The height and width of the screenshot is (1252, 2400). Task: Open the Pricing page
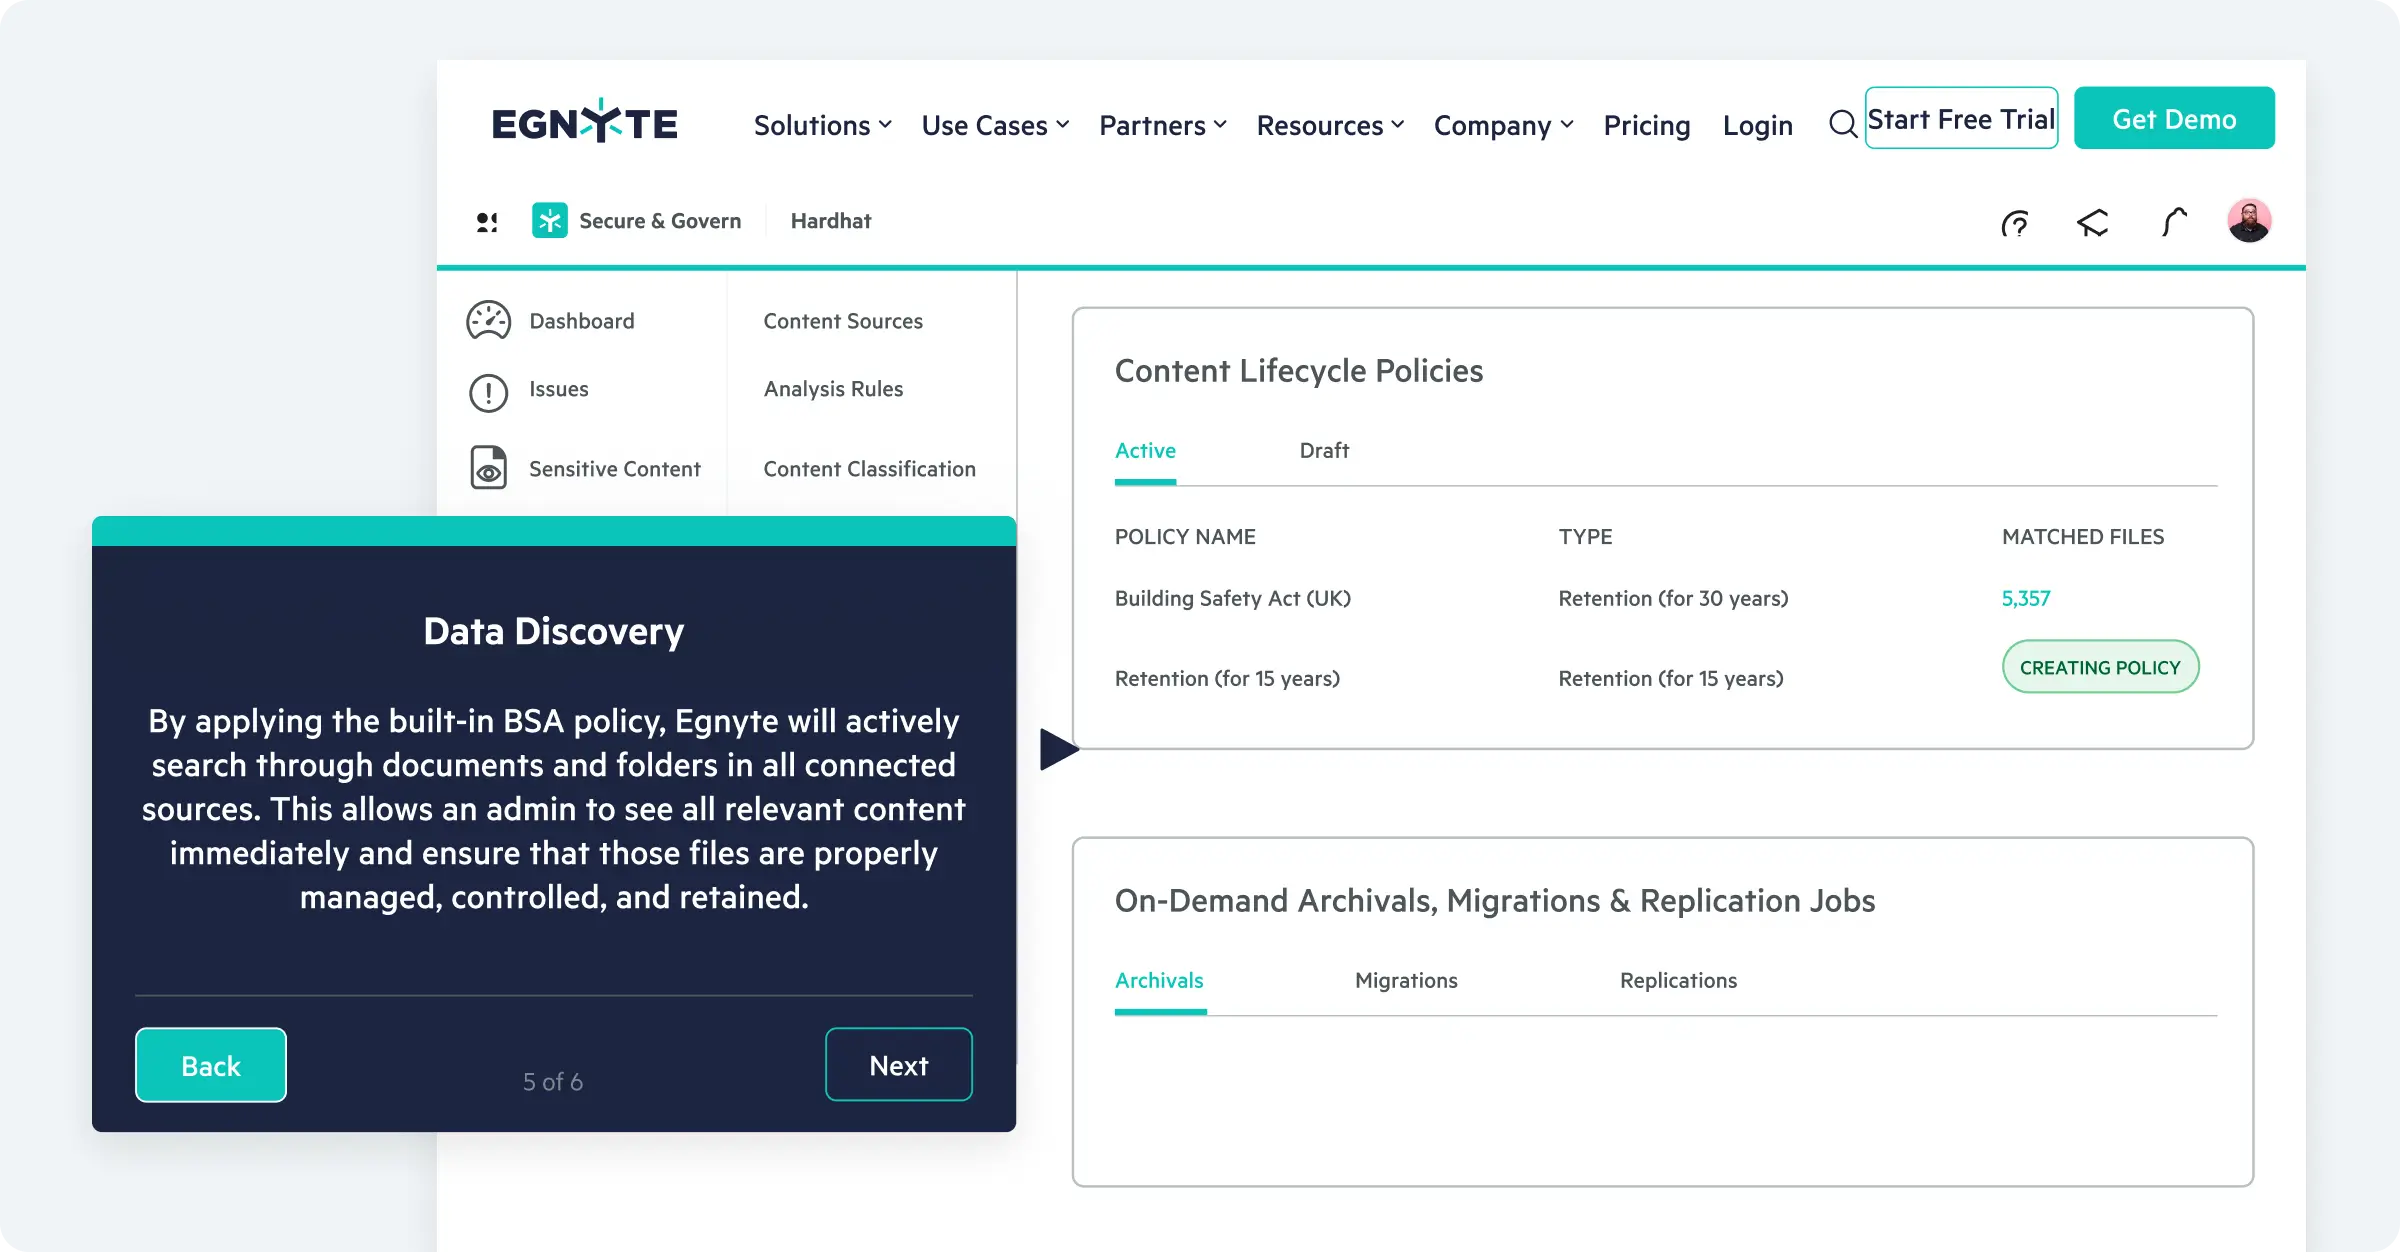click(x=1646, y=125)
